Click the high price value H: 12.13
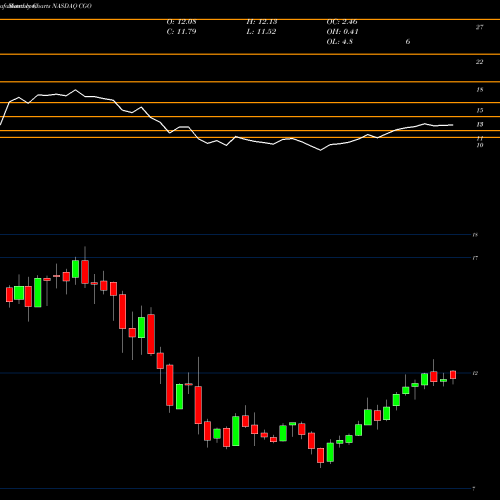 point(262,22)
